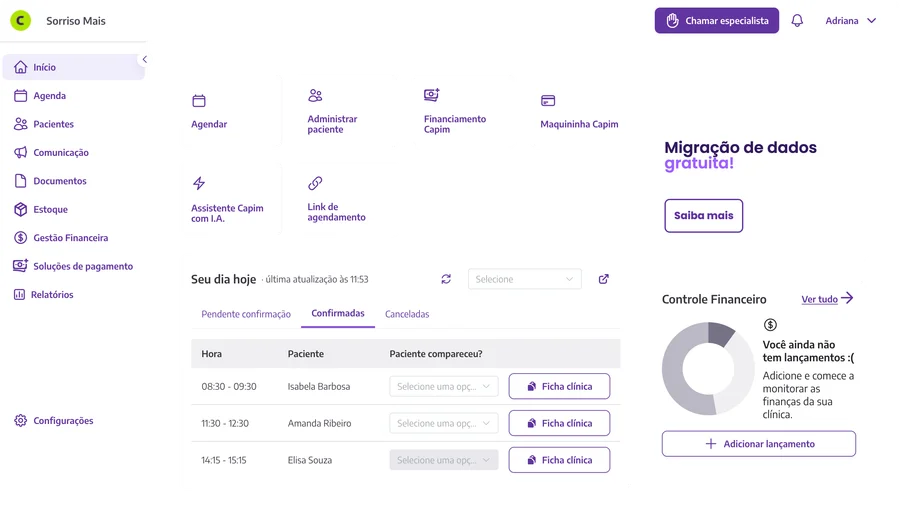The height and width of the screenshot is (512, 900).
Task: Open Pacientes from the sidebar
Action: coord(44,124)
